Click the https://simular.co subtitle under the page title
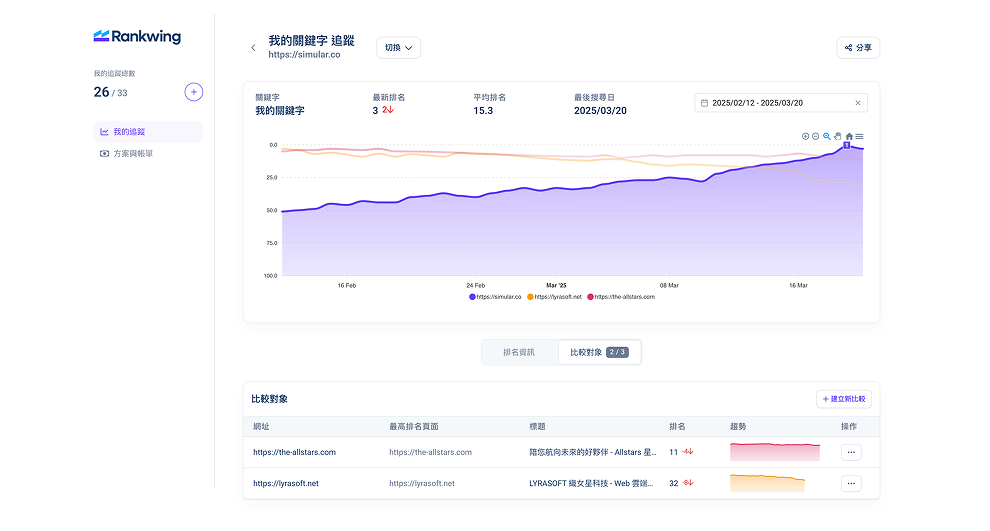Screen dimensions: 990x531 304,55
